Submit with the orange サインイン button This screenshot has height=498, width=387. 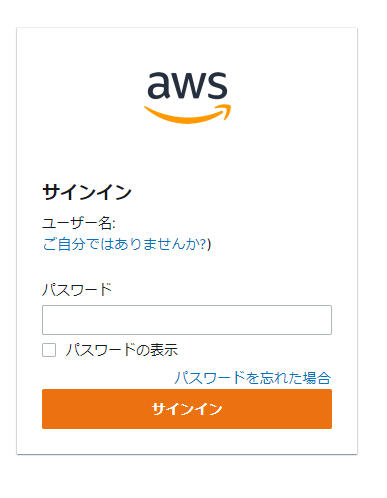tap(187, 409)
